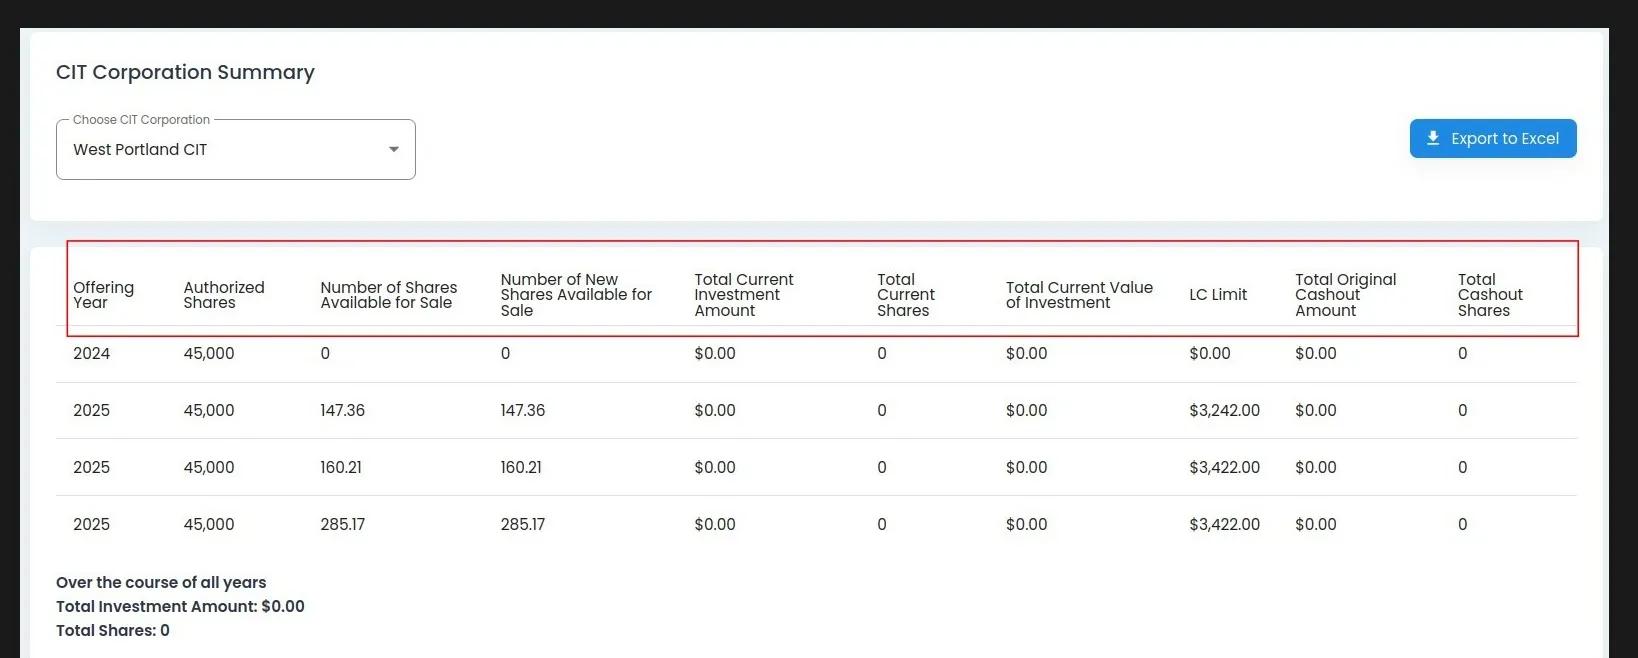Viewport: 1638px width, 658px height.
Task: Select Number of Shares Available for Sale header
Action: click(388, 295)
